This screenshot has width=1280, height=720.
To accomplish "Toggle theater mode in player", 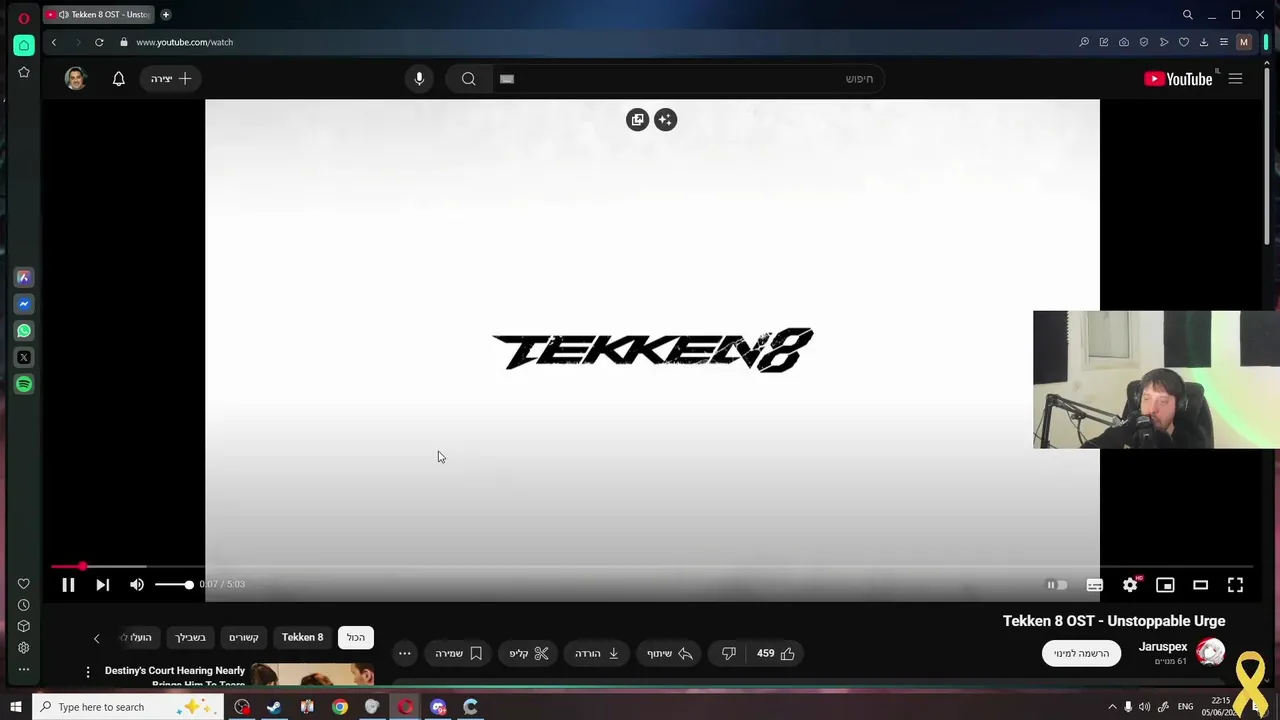I will pos(1200,585).
